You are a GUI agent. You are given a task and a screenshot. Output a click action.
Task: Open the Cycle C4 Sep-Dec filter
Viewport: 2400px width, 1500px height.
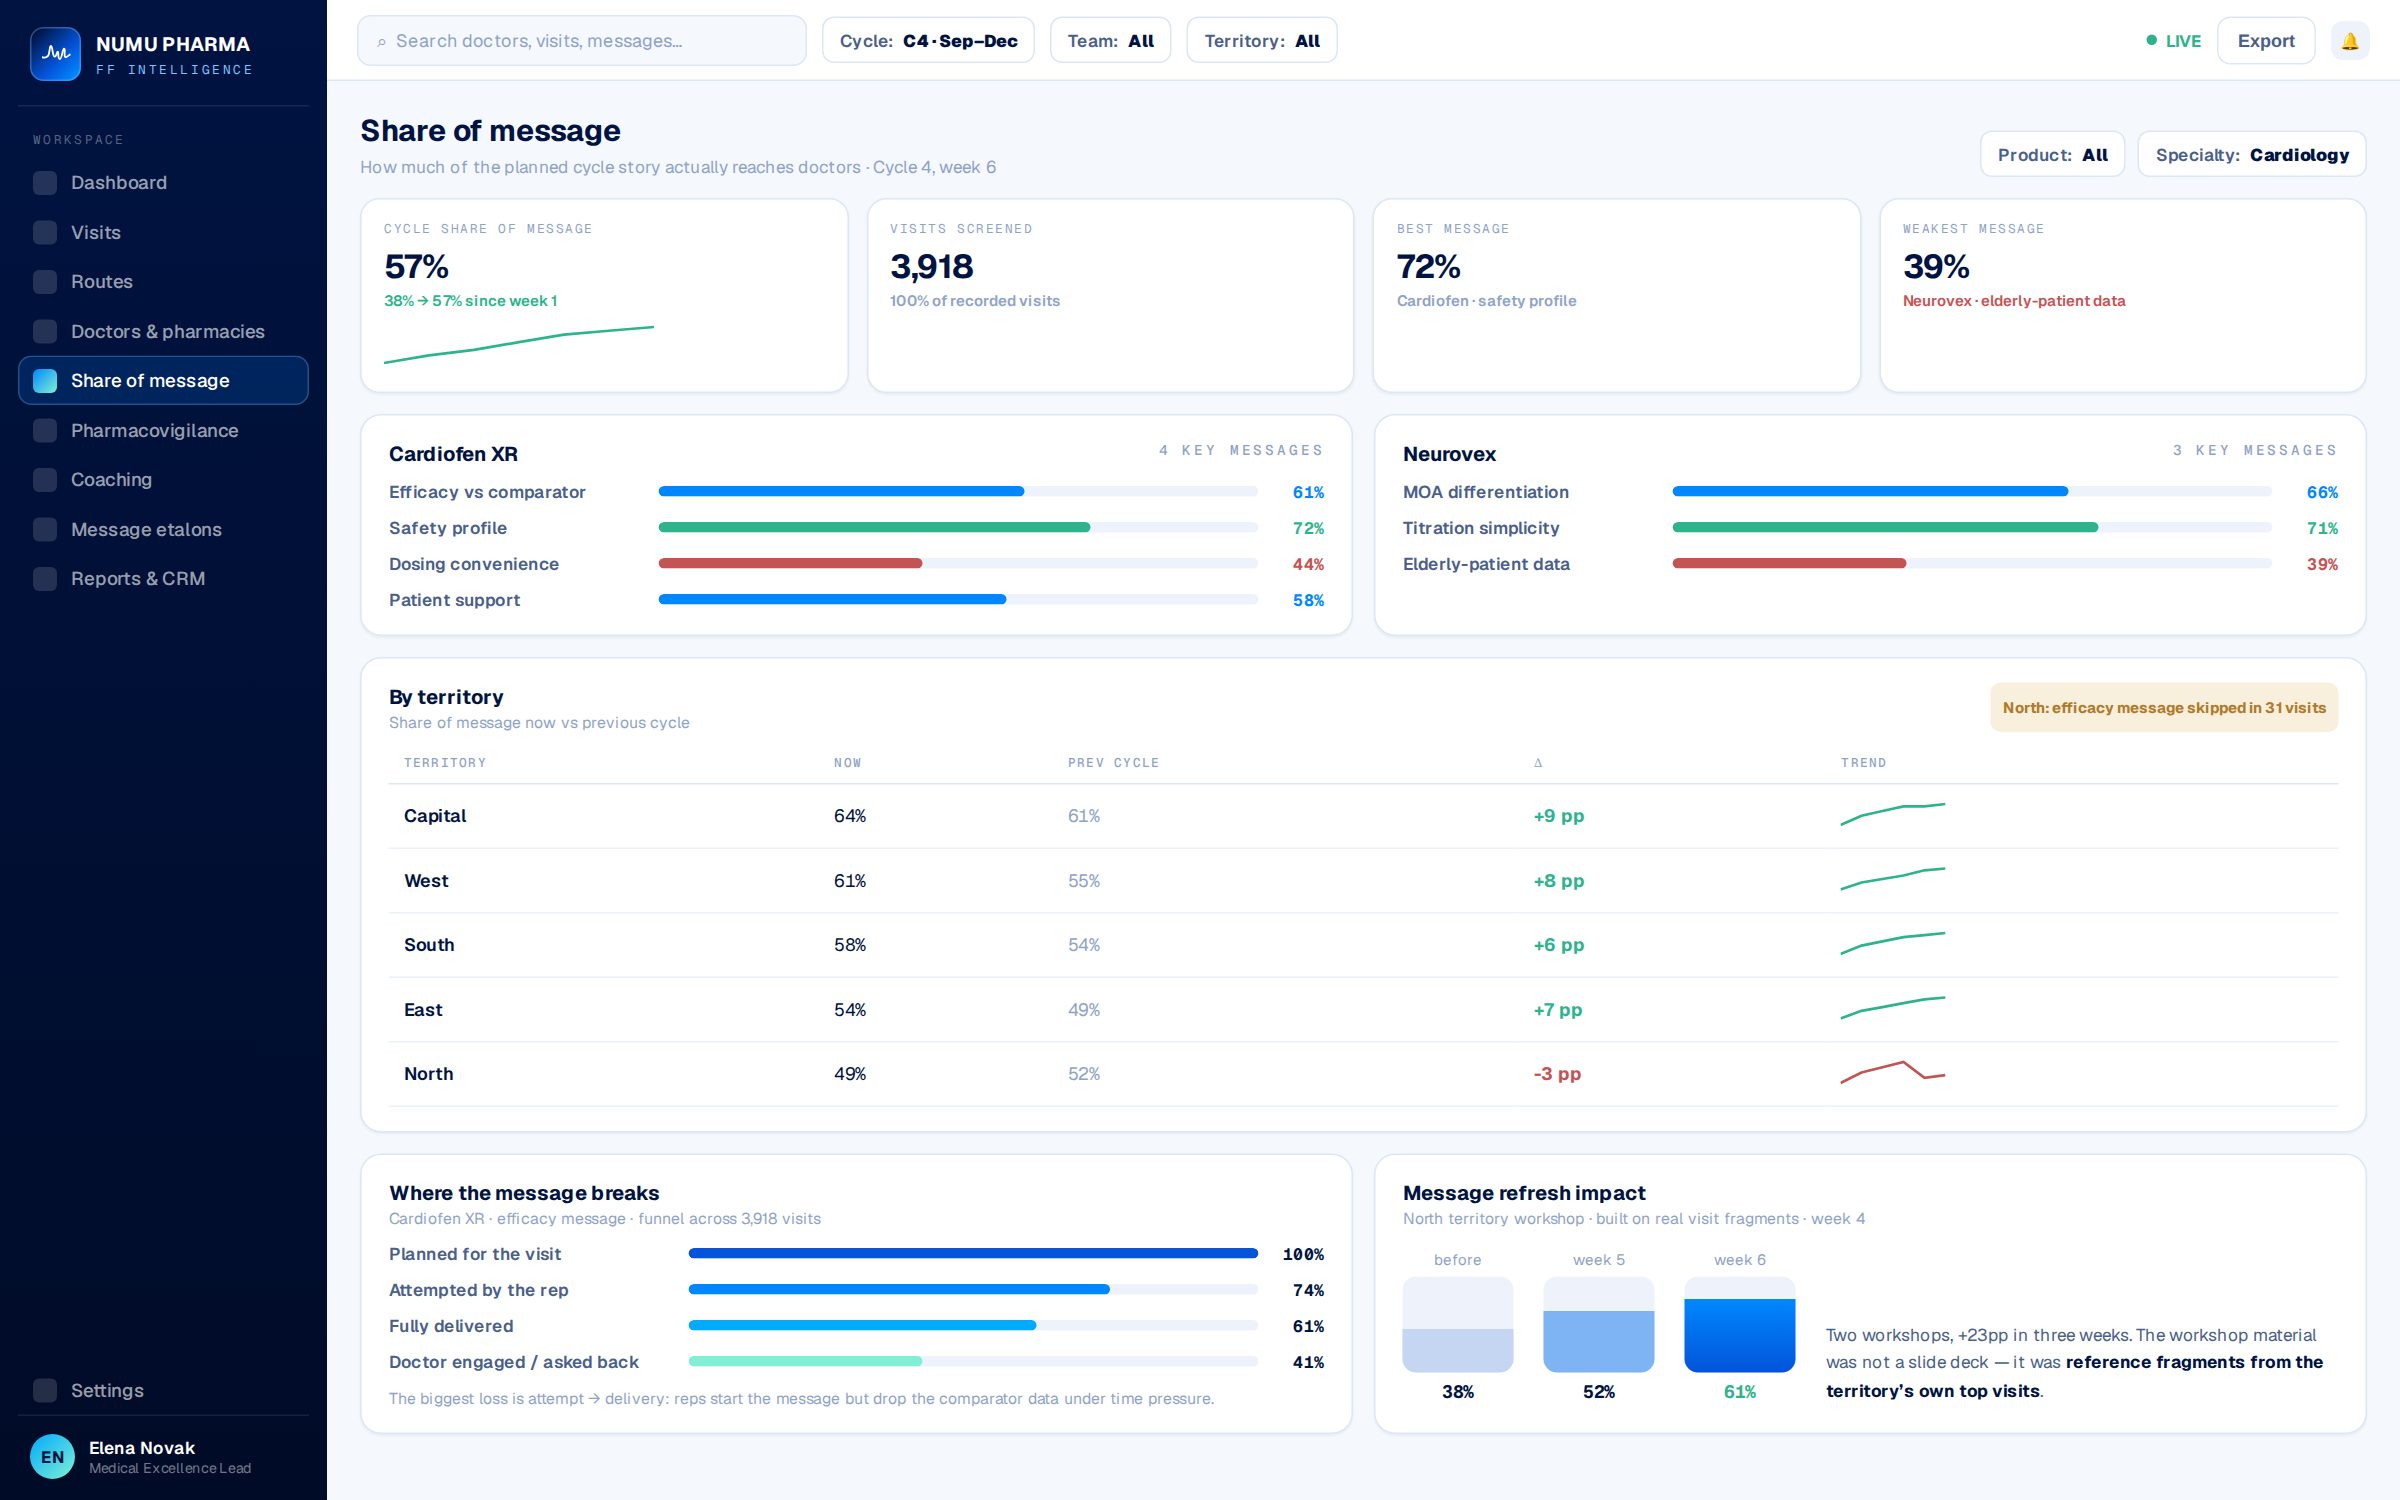pos(928,41)
